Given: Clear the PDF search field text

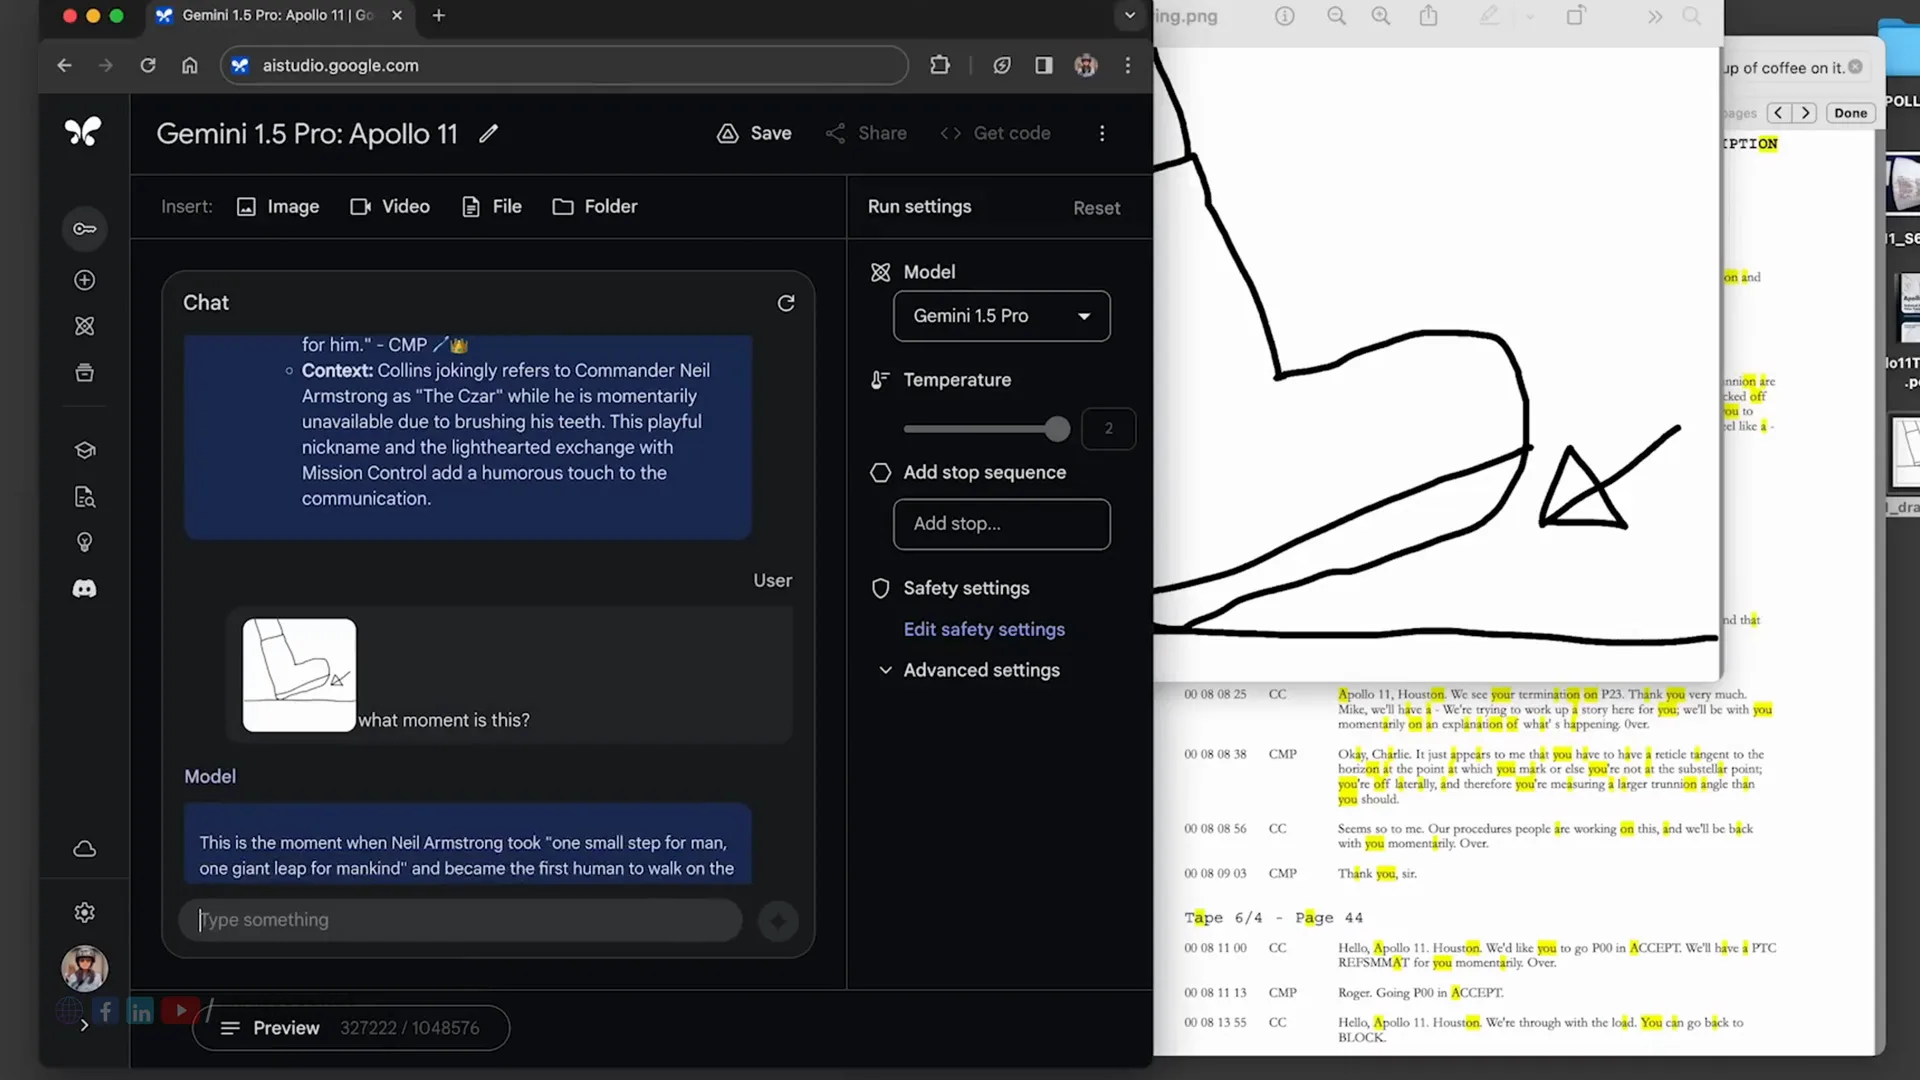Looking at the screenshot, I should [x=1855, y=67].
